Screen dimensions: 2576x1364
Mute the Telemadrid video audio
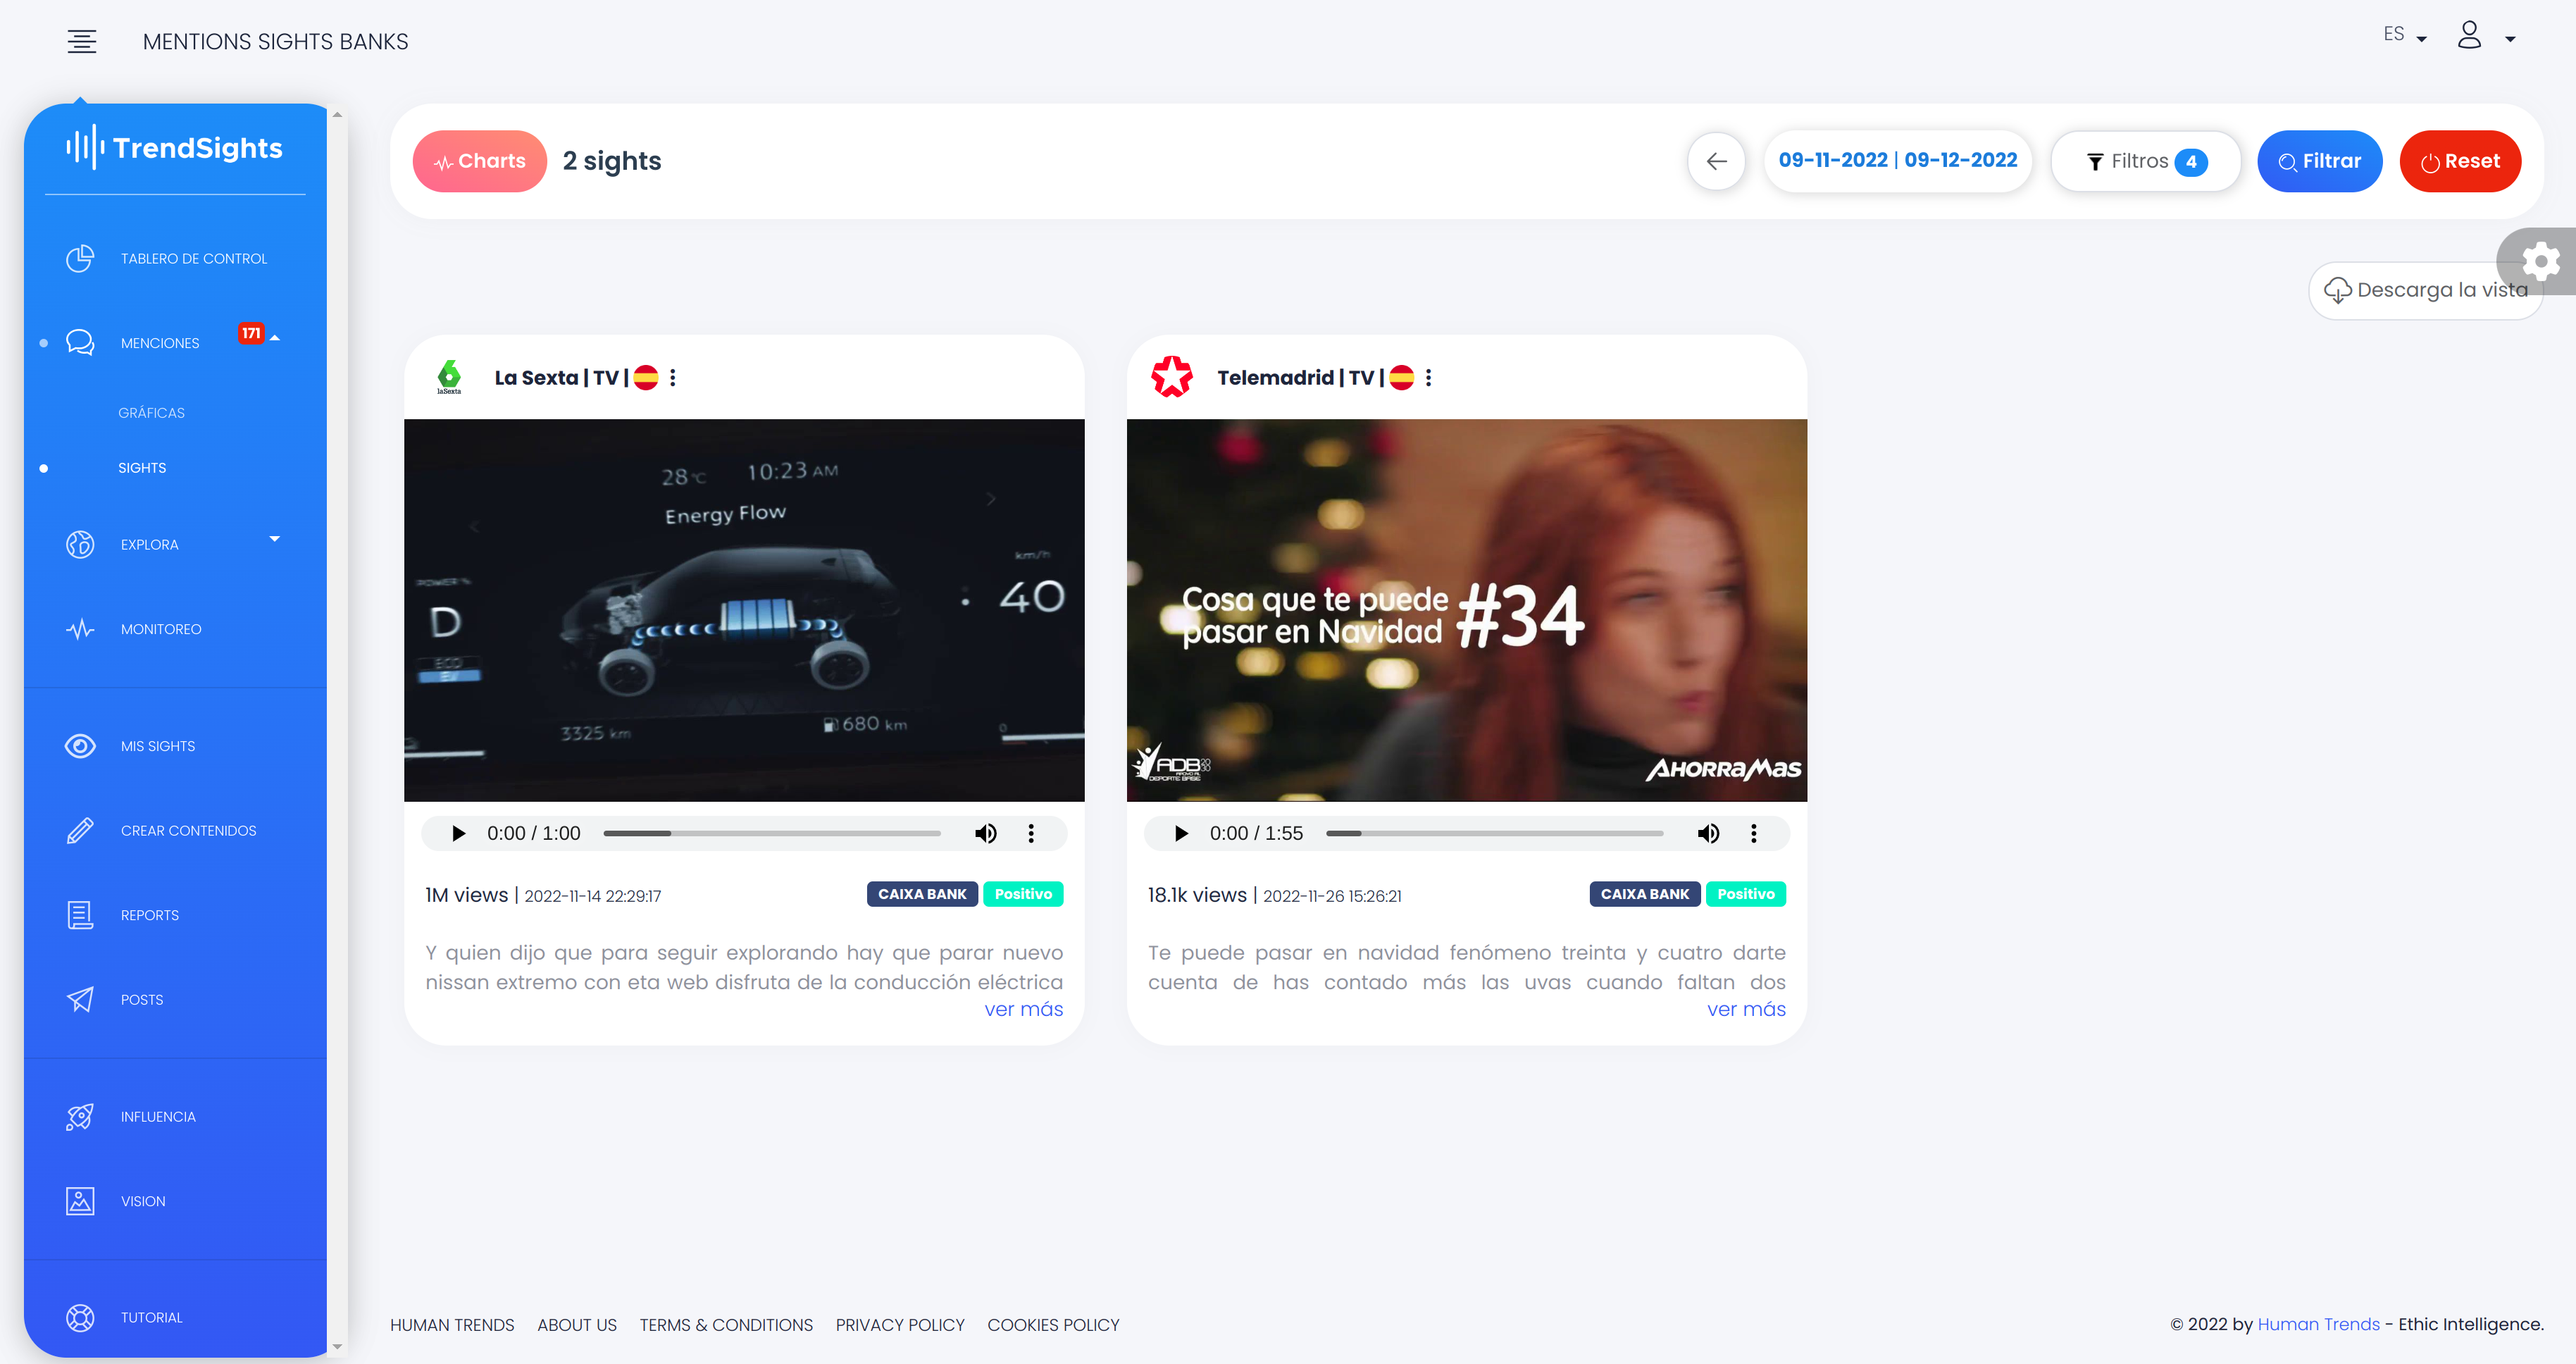click(1708, 834)
